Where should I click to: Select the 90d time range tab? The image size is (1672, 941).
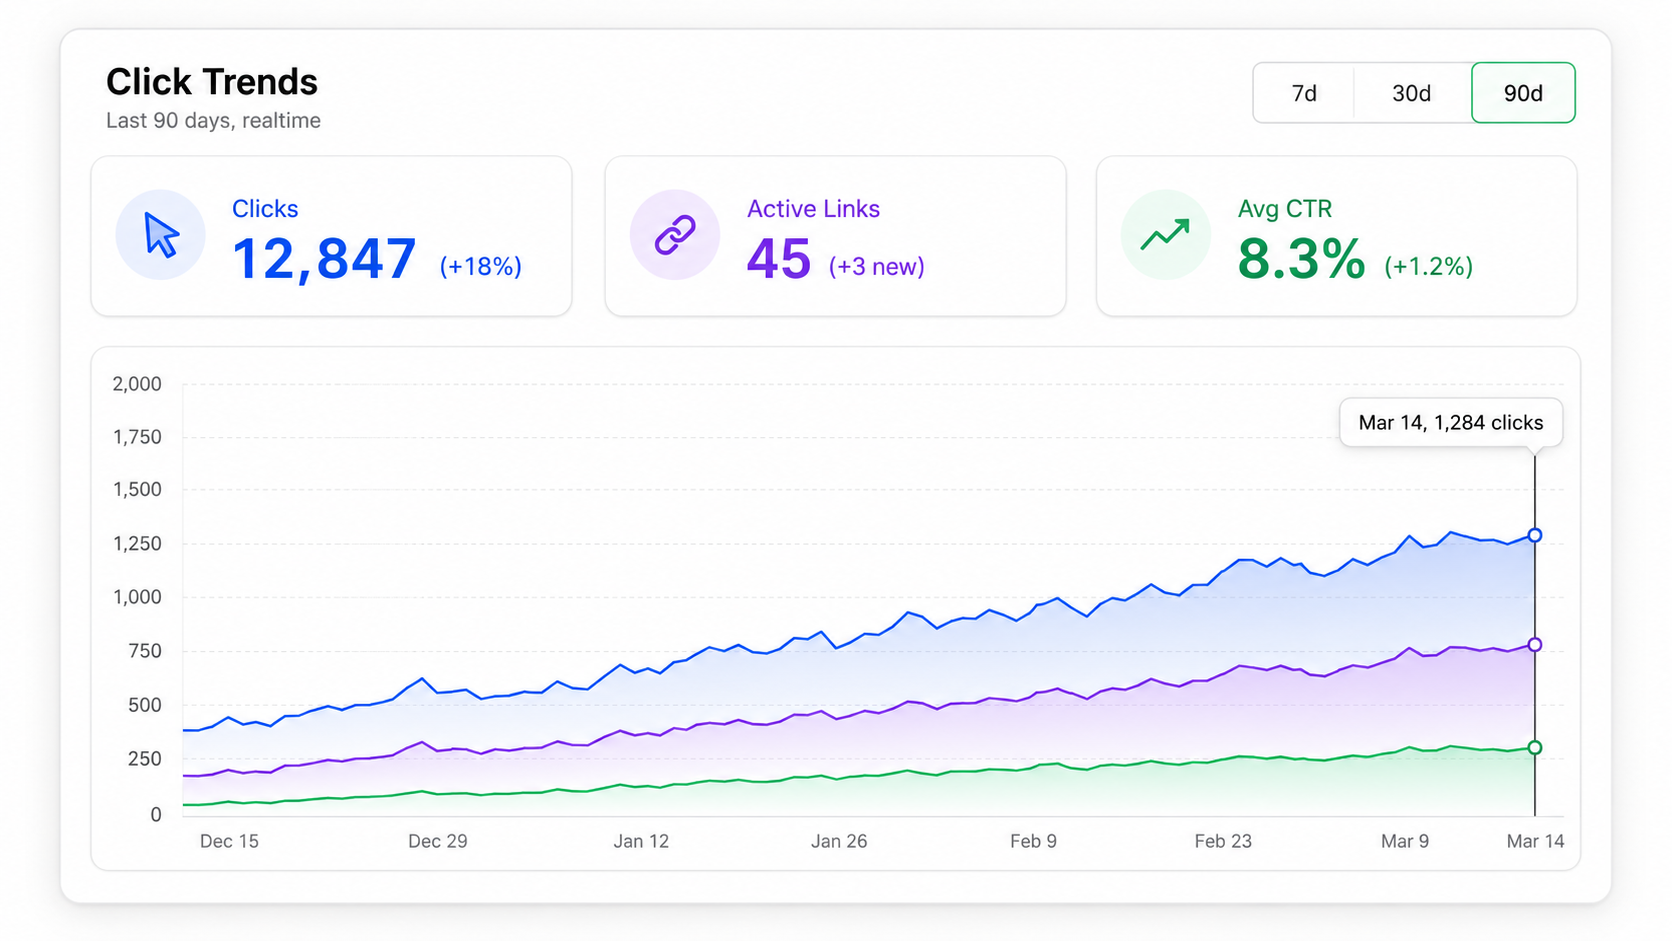pyautogui.click(x=1523, y=93)
